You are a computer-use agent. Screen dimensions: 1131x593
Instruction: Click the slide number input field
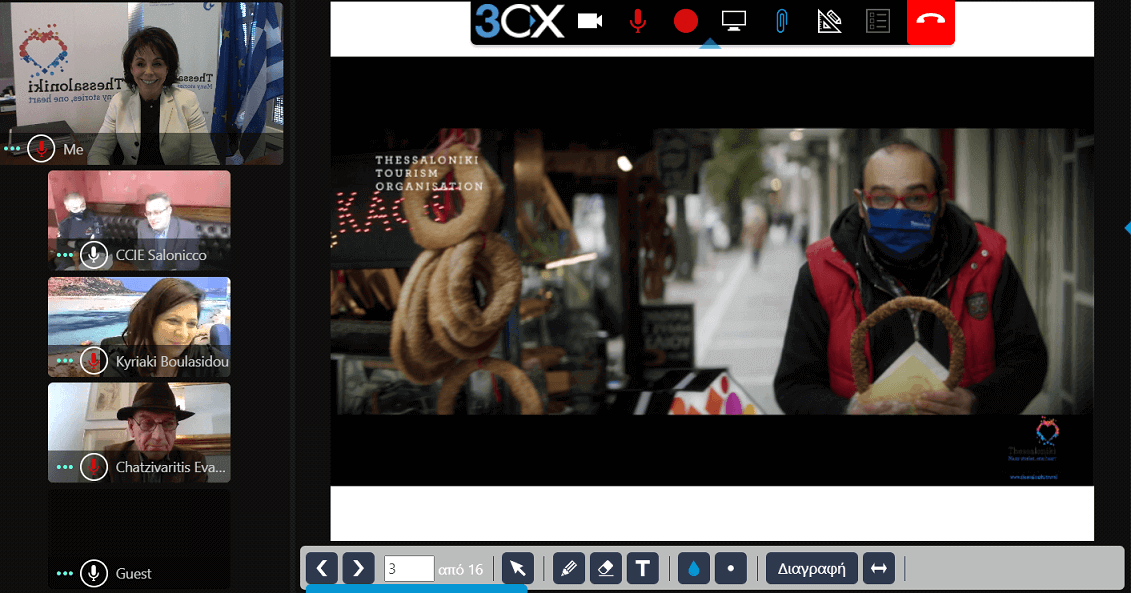tap(408, 569)
